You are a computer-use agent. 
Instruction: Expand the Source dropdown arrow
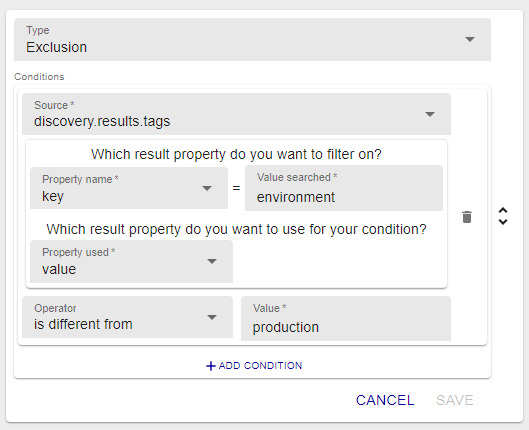(430, 114)
